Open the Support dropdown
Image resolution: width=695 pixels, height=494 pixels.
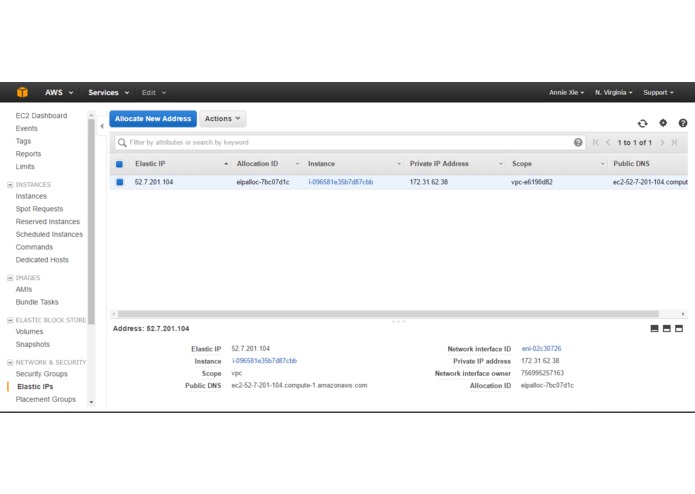coord(658,92)
